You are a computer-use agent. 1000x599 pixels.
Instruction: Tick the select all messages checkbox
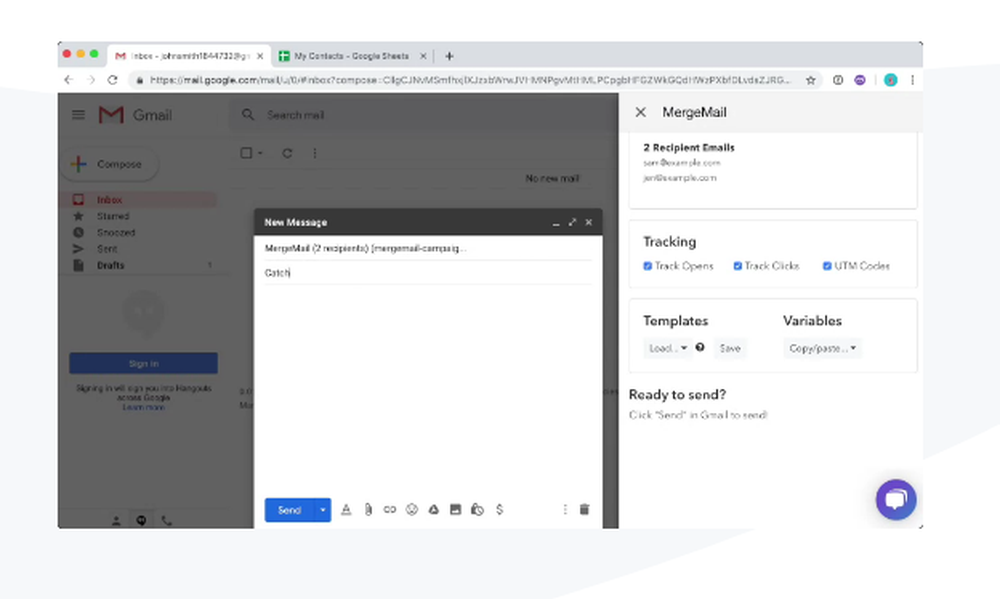coord(246,153)
